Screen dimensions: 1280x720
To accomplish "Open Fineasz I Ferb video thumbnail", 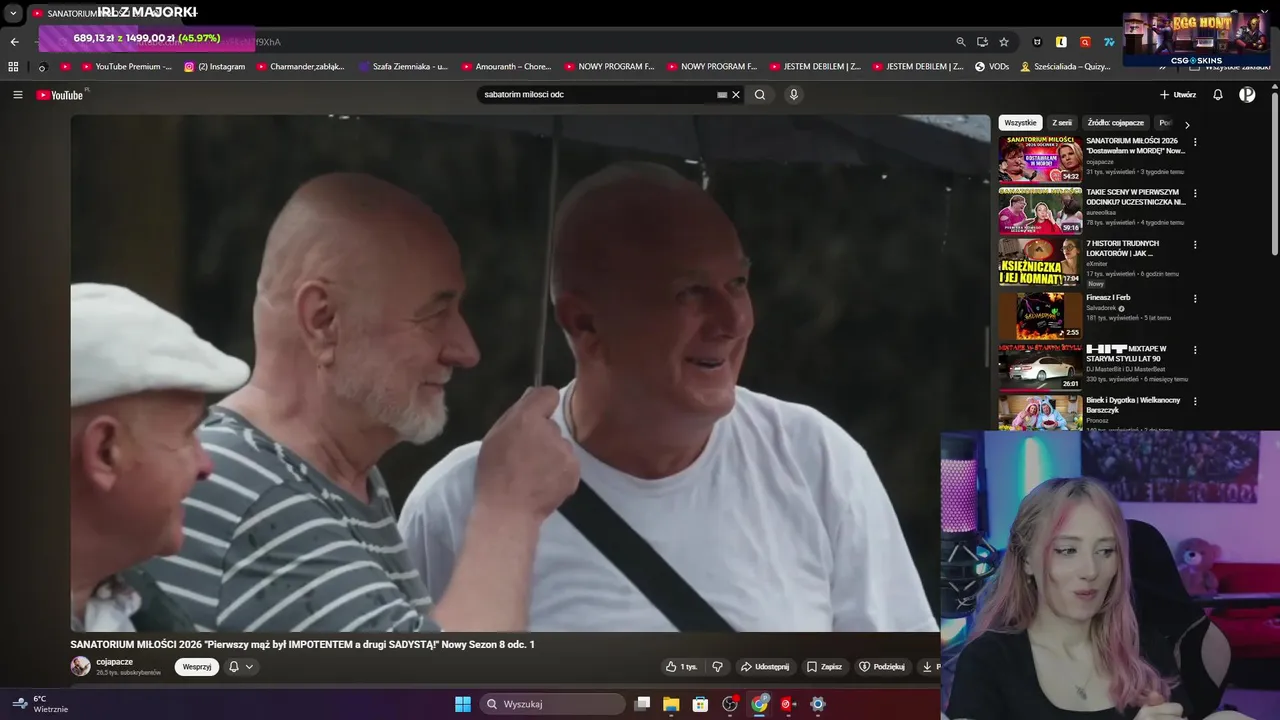I will tap(1040, 315).
